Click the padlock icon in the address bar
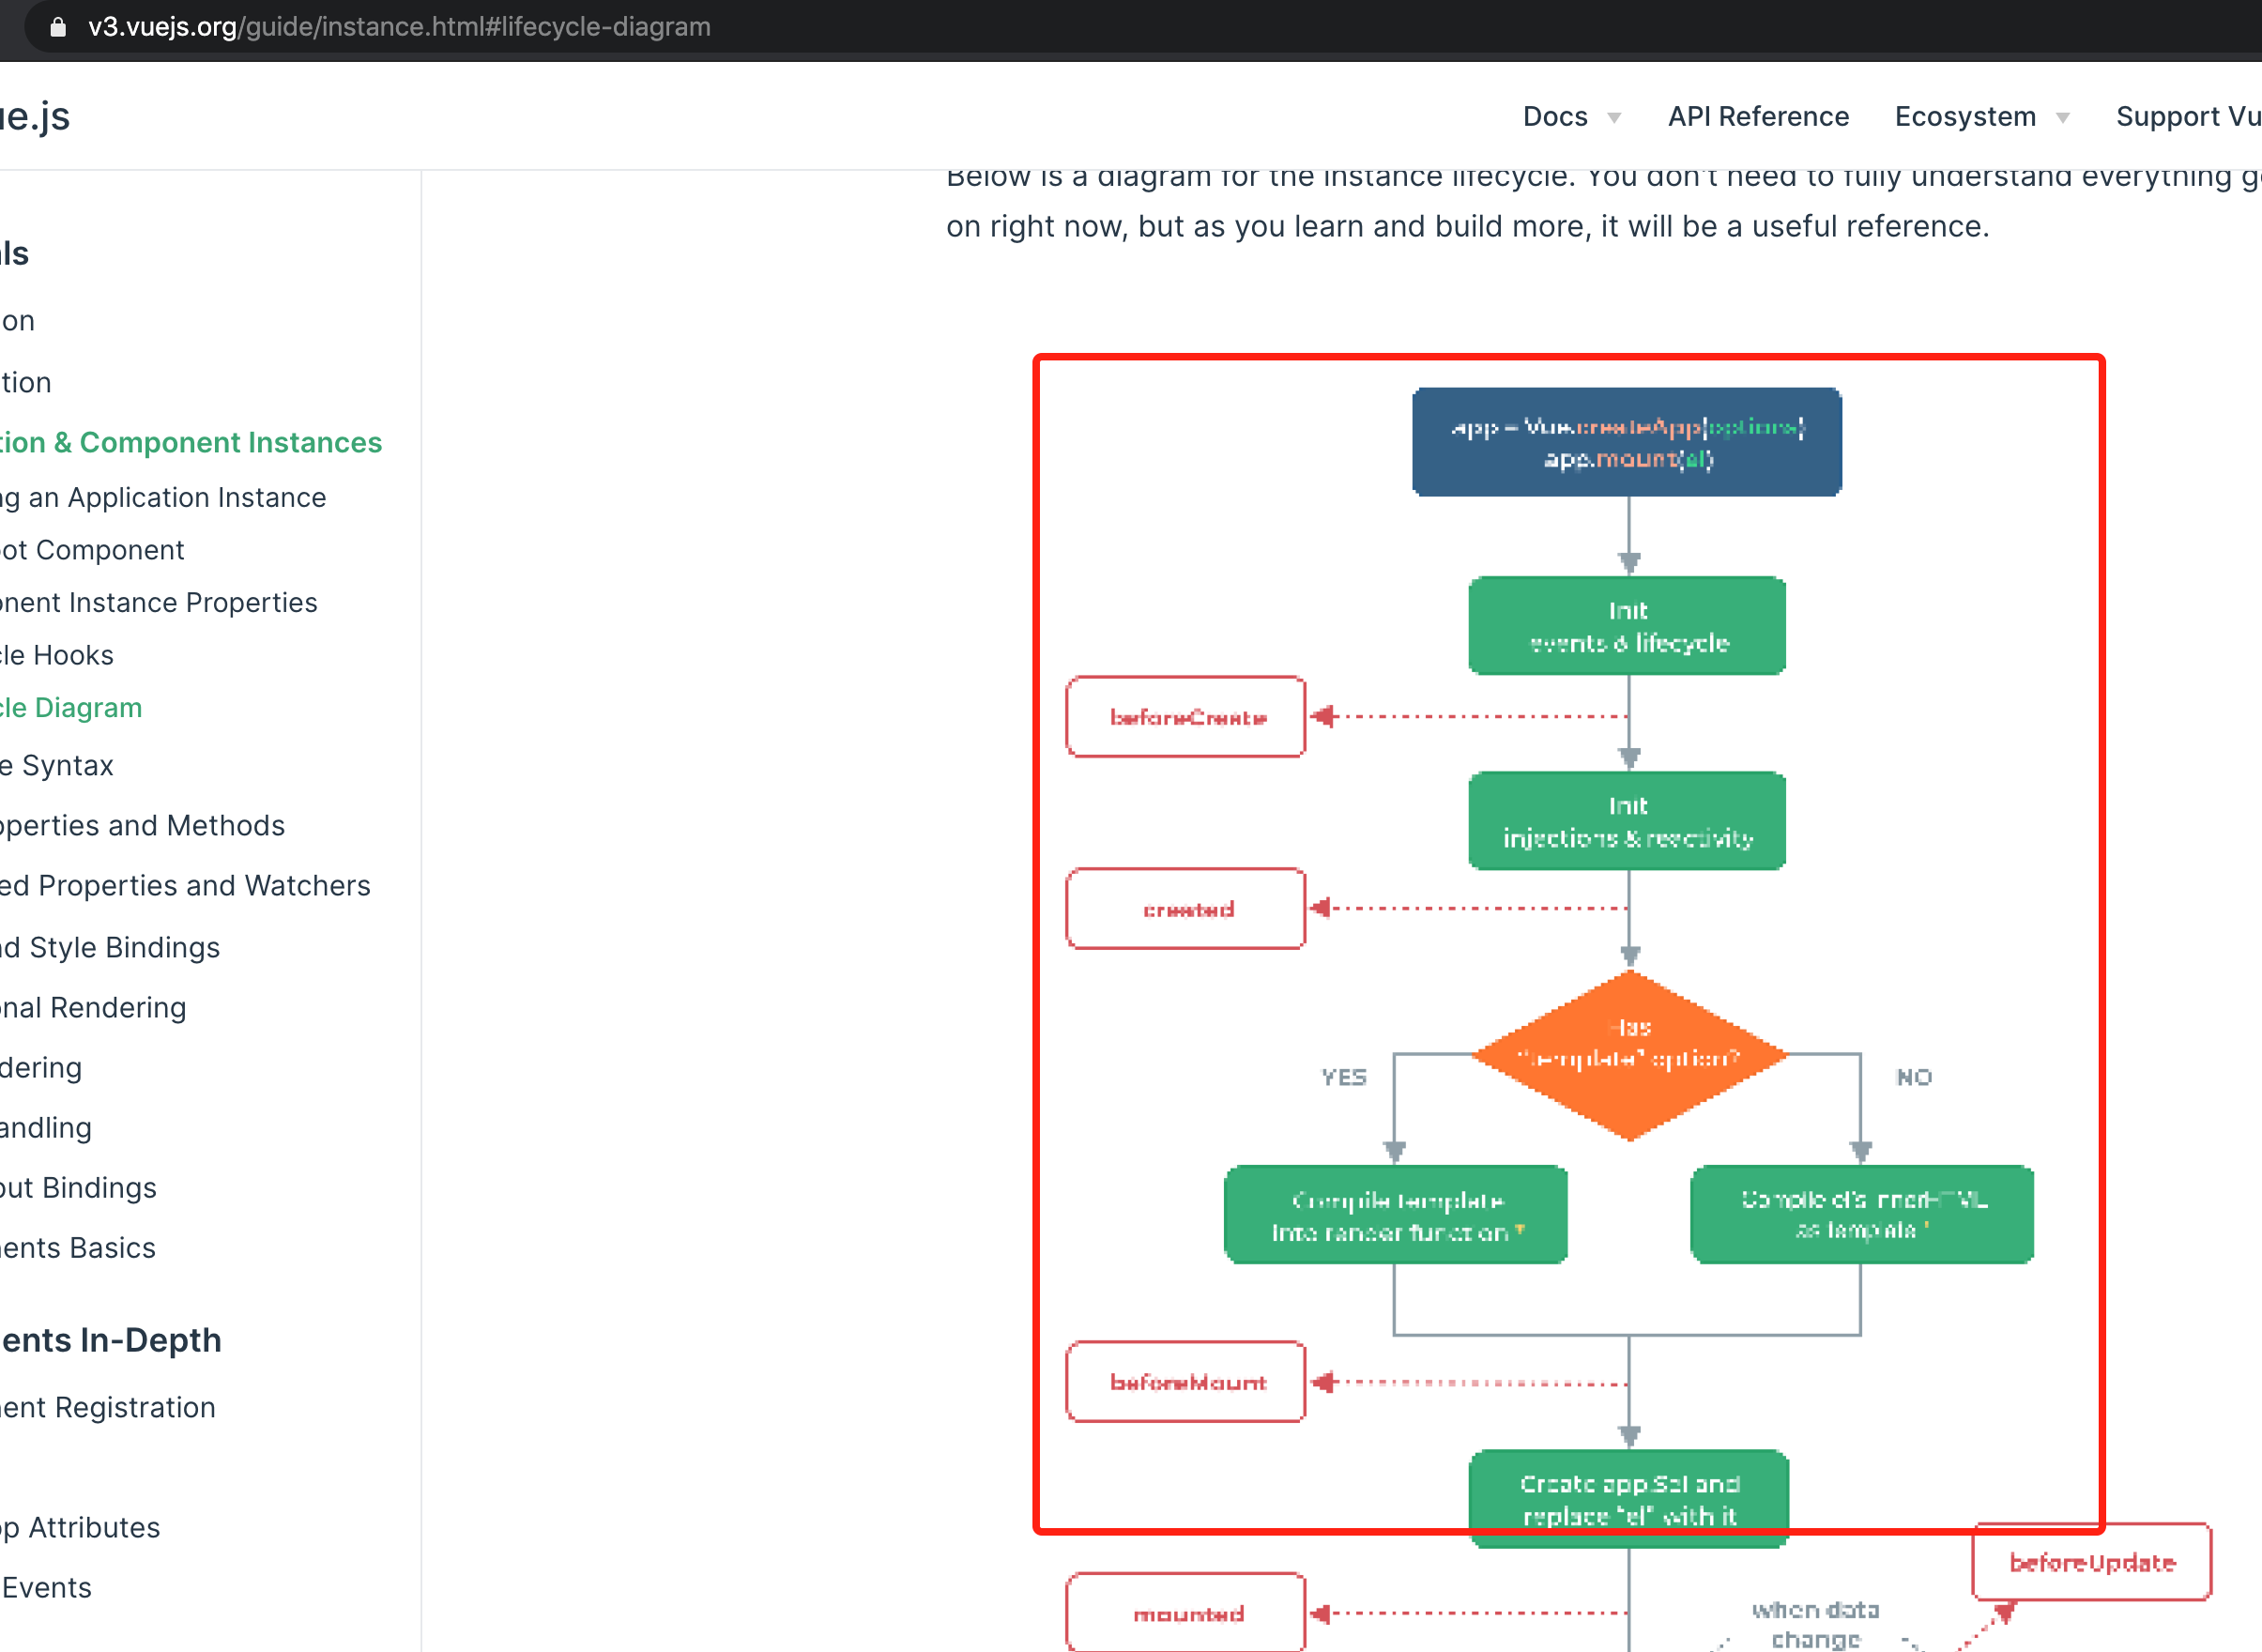2262x1652 pixels. click(x=57, y=27)
